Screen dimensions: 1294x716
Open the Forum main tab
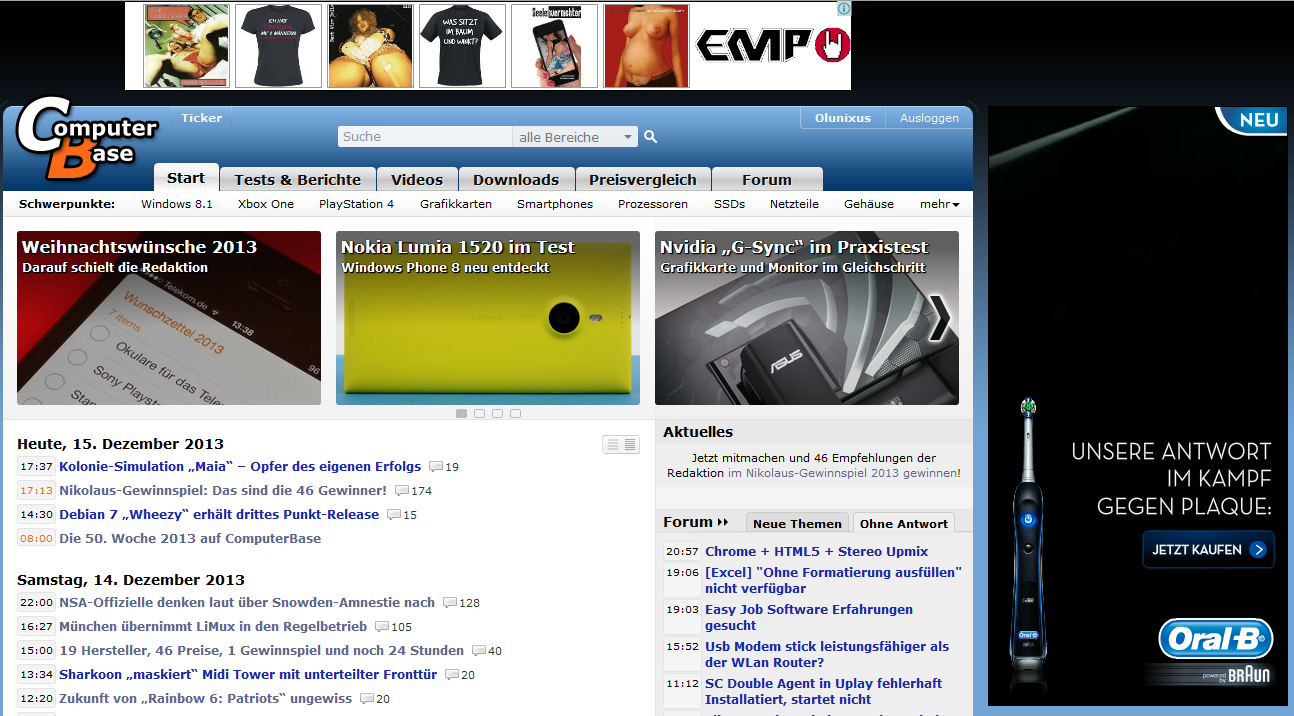point(767,180)
